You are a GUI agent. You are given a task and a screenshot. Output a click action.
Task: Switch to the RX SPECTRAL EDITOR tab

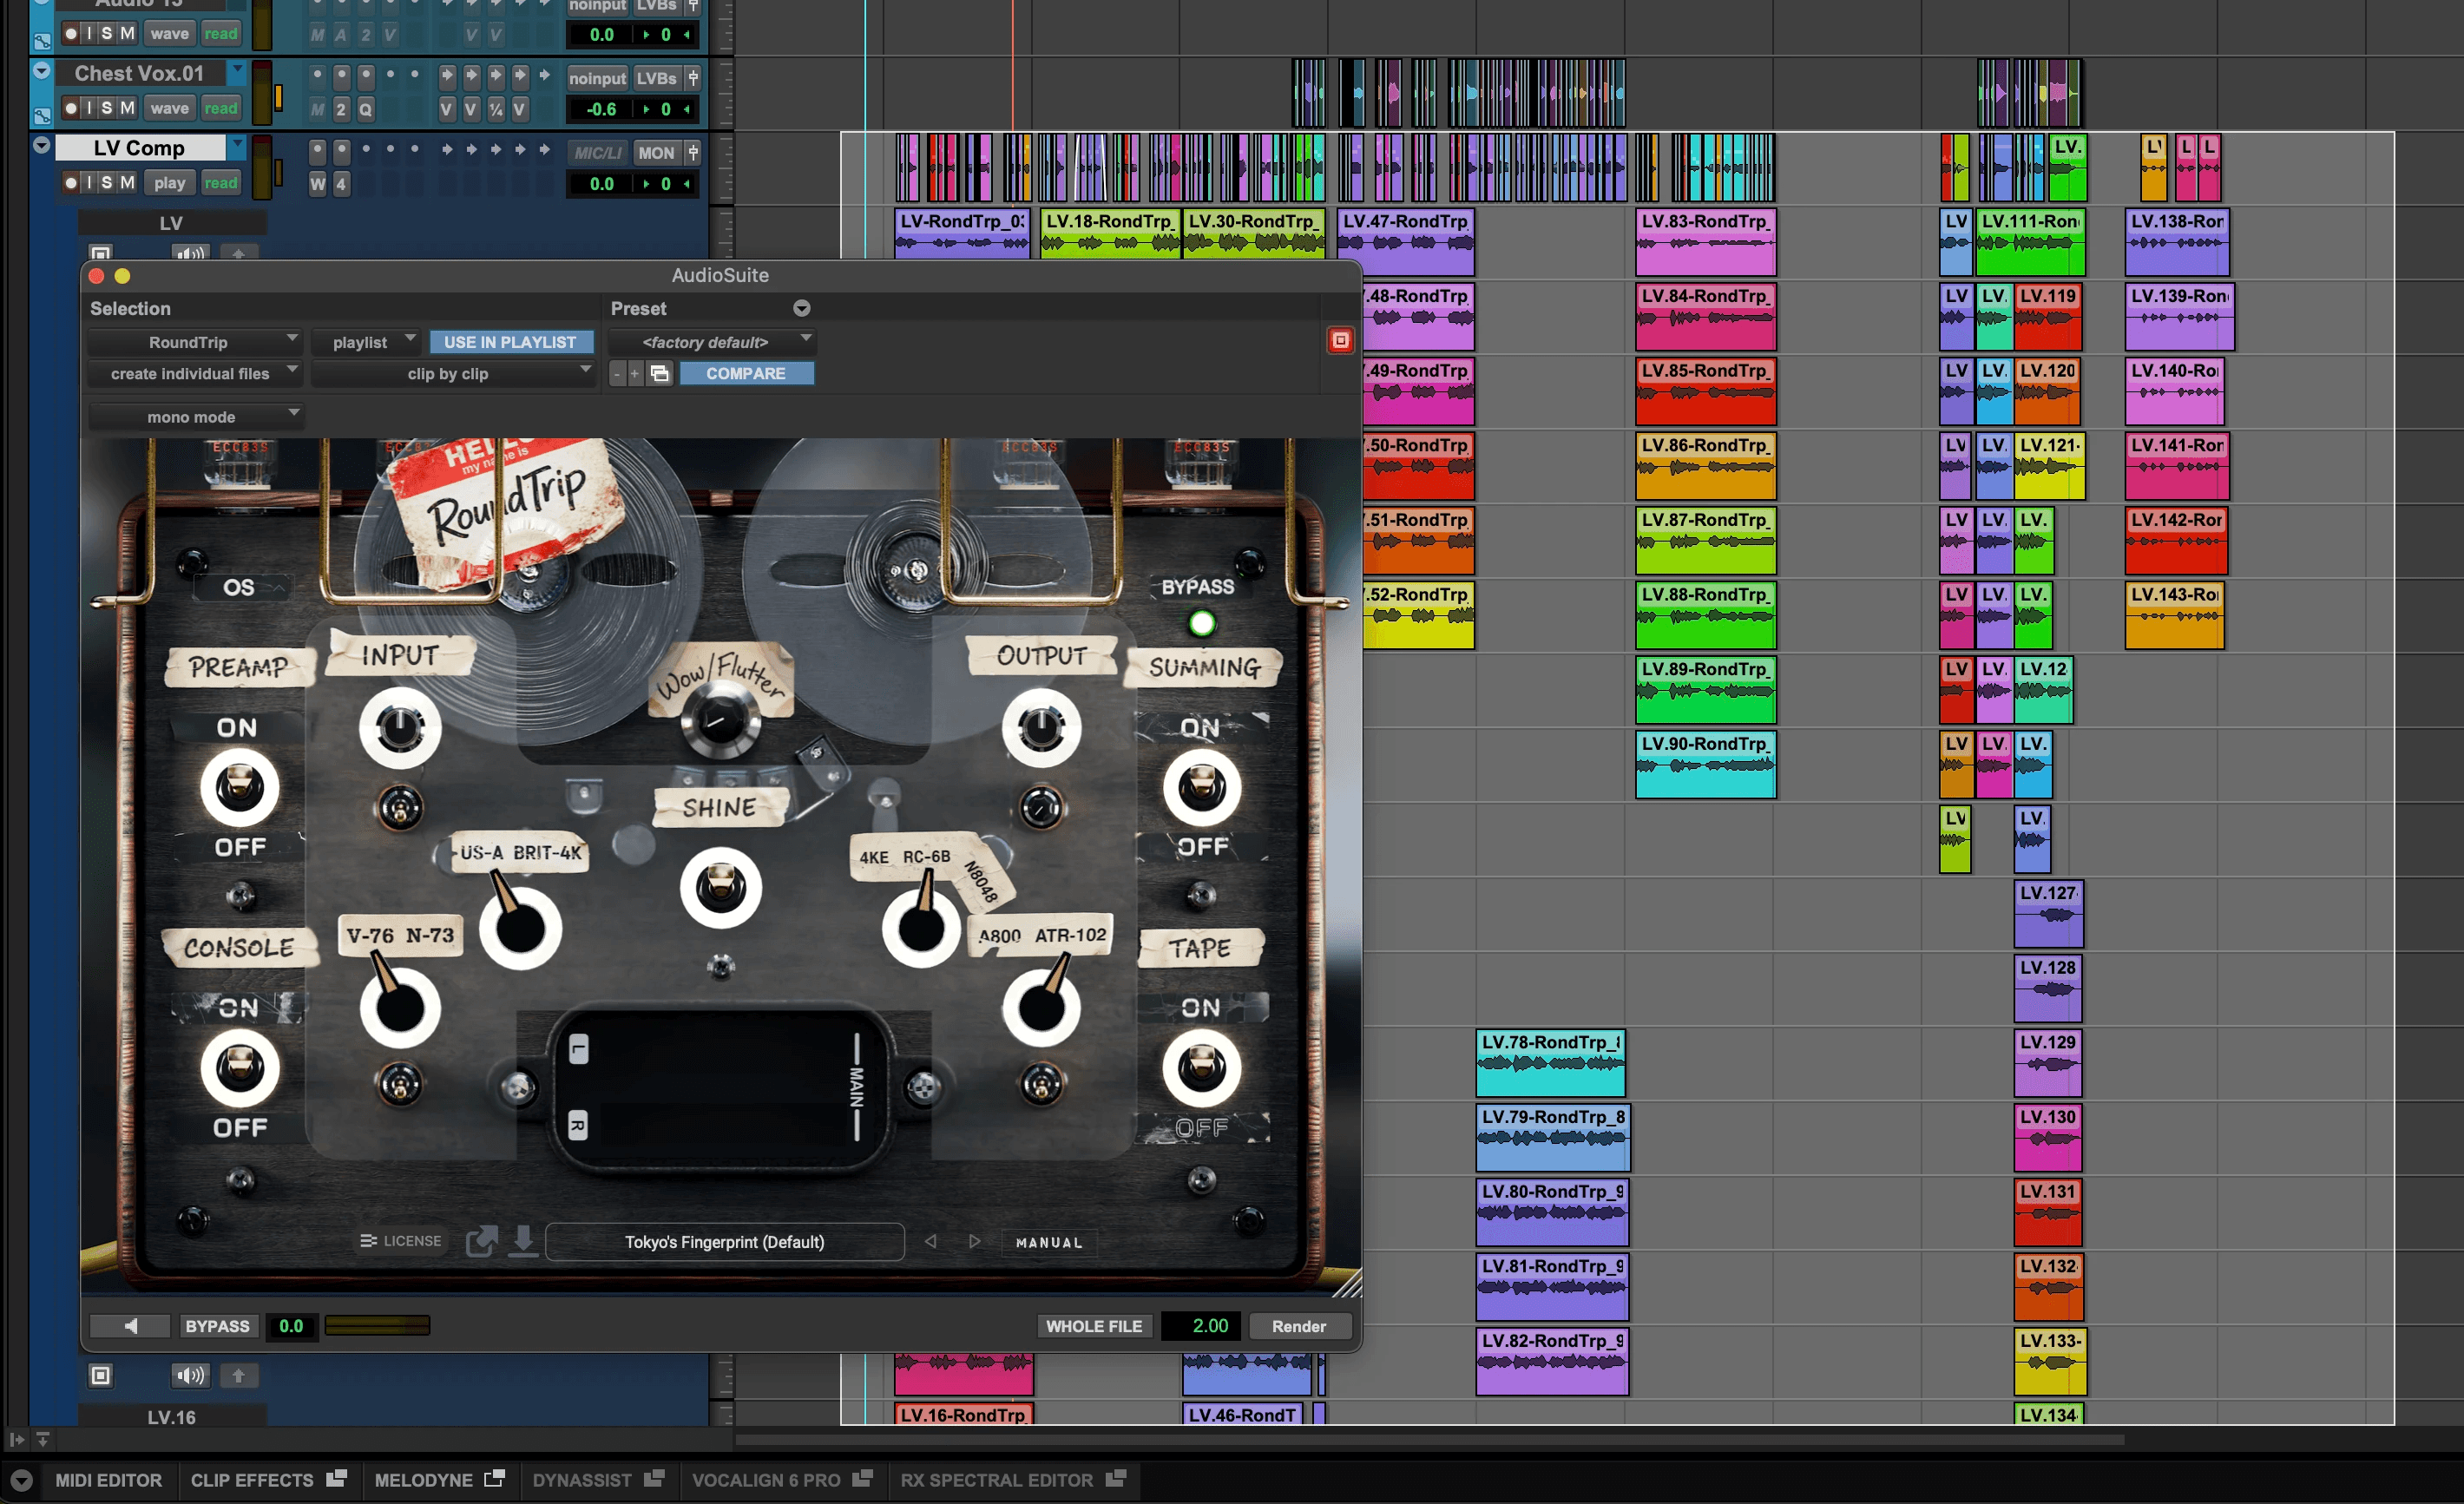click(996, 1479)
